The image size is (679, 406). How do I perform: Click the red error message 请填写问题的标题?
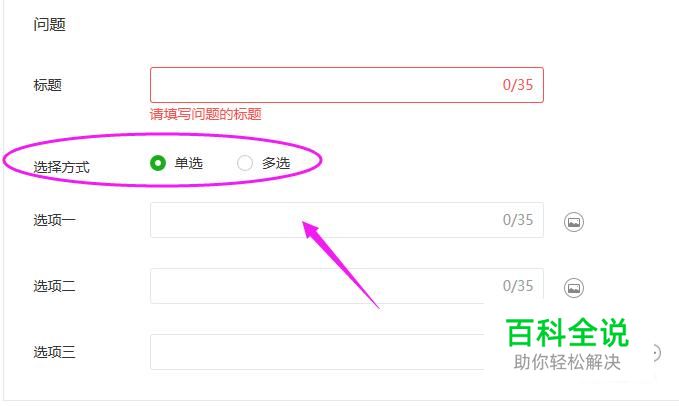tap(206, 114)
